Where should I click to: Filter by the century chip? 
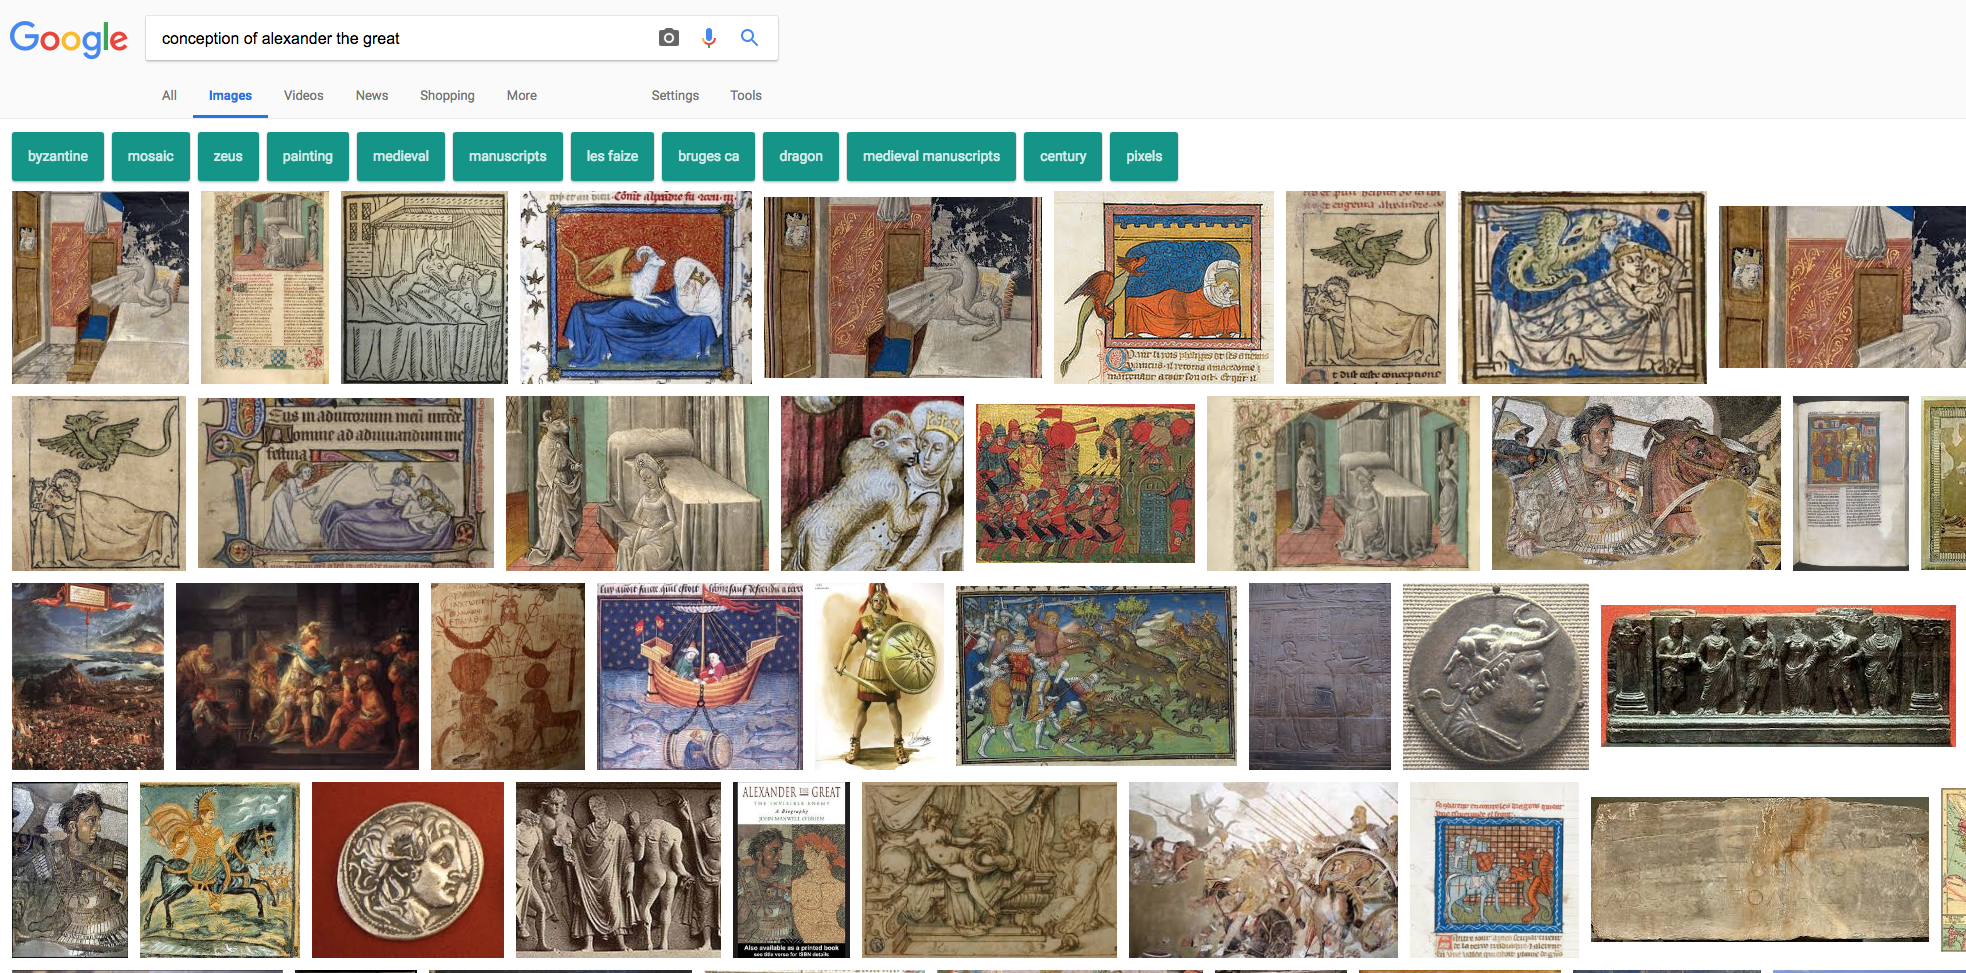1063,156
